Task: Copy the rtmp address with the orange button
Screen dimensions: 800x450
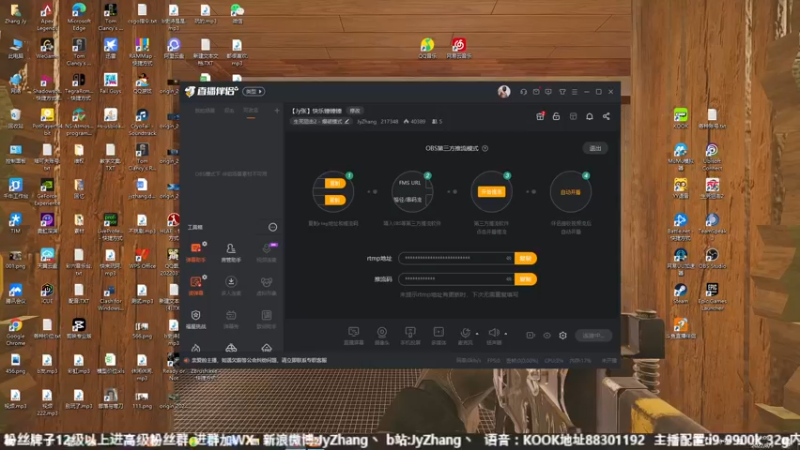Action: click(x=526, y=258)
